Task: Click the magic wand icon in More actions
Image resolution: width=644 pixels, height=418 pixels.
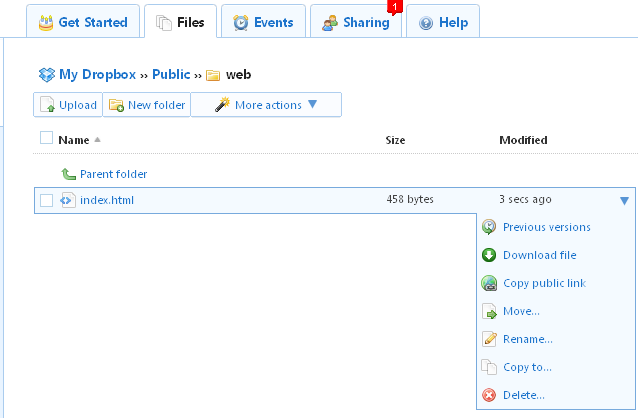Action: [222, 104]
